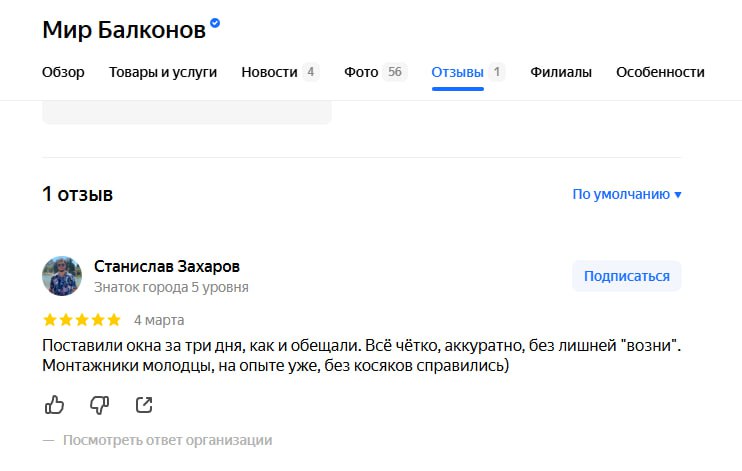Click the gray placeholder box under tabs

pyautogui.click(x=187, y=113)
